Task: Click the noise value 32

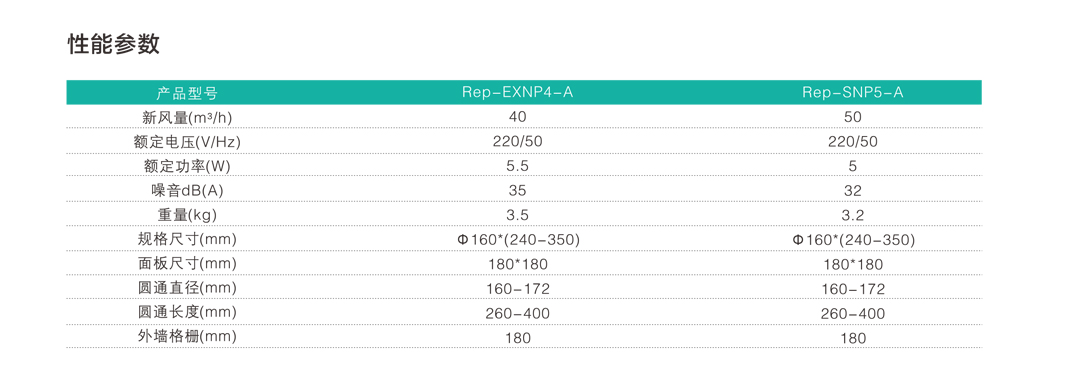Action: pyautogui.click(x=853, y=192)
